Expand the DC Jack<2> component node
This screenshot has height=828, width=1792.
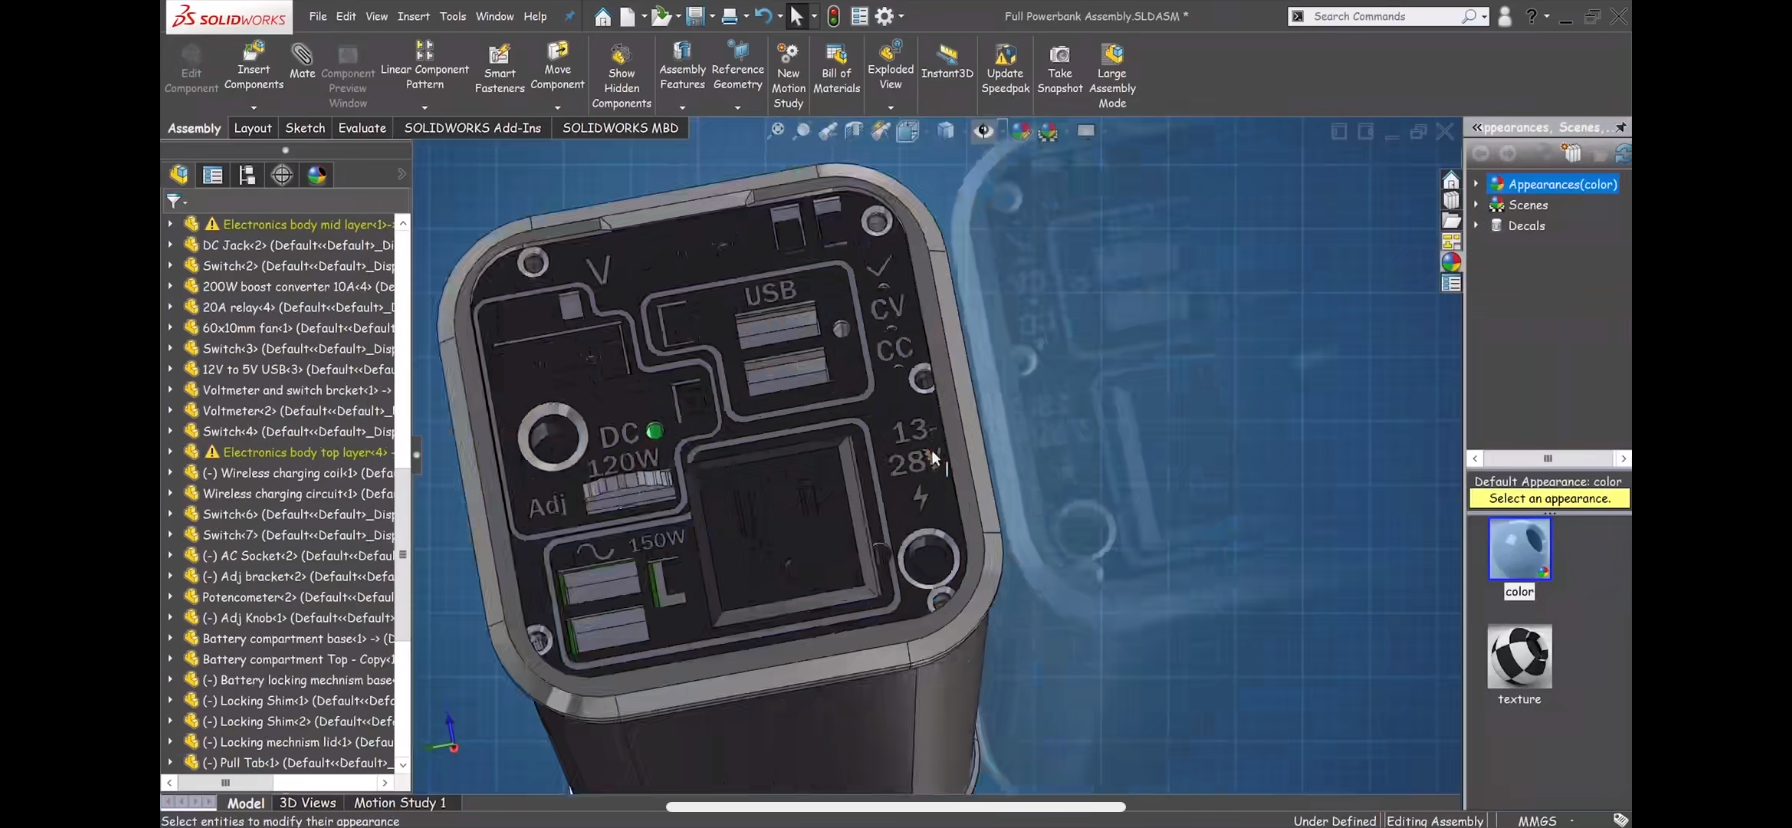click(x=170, y=245)
